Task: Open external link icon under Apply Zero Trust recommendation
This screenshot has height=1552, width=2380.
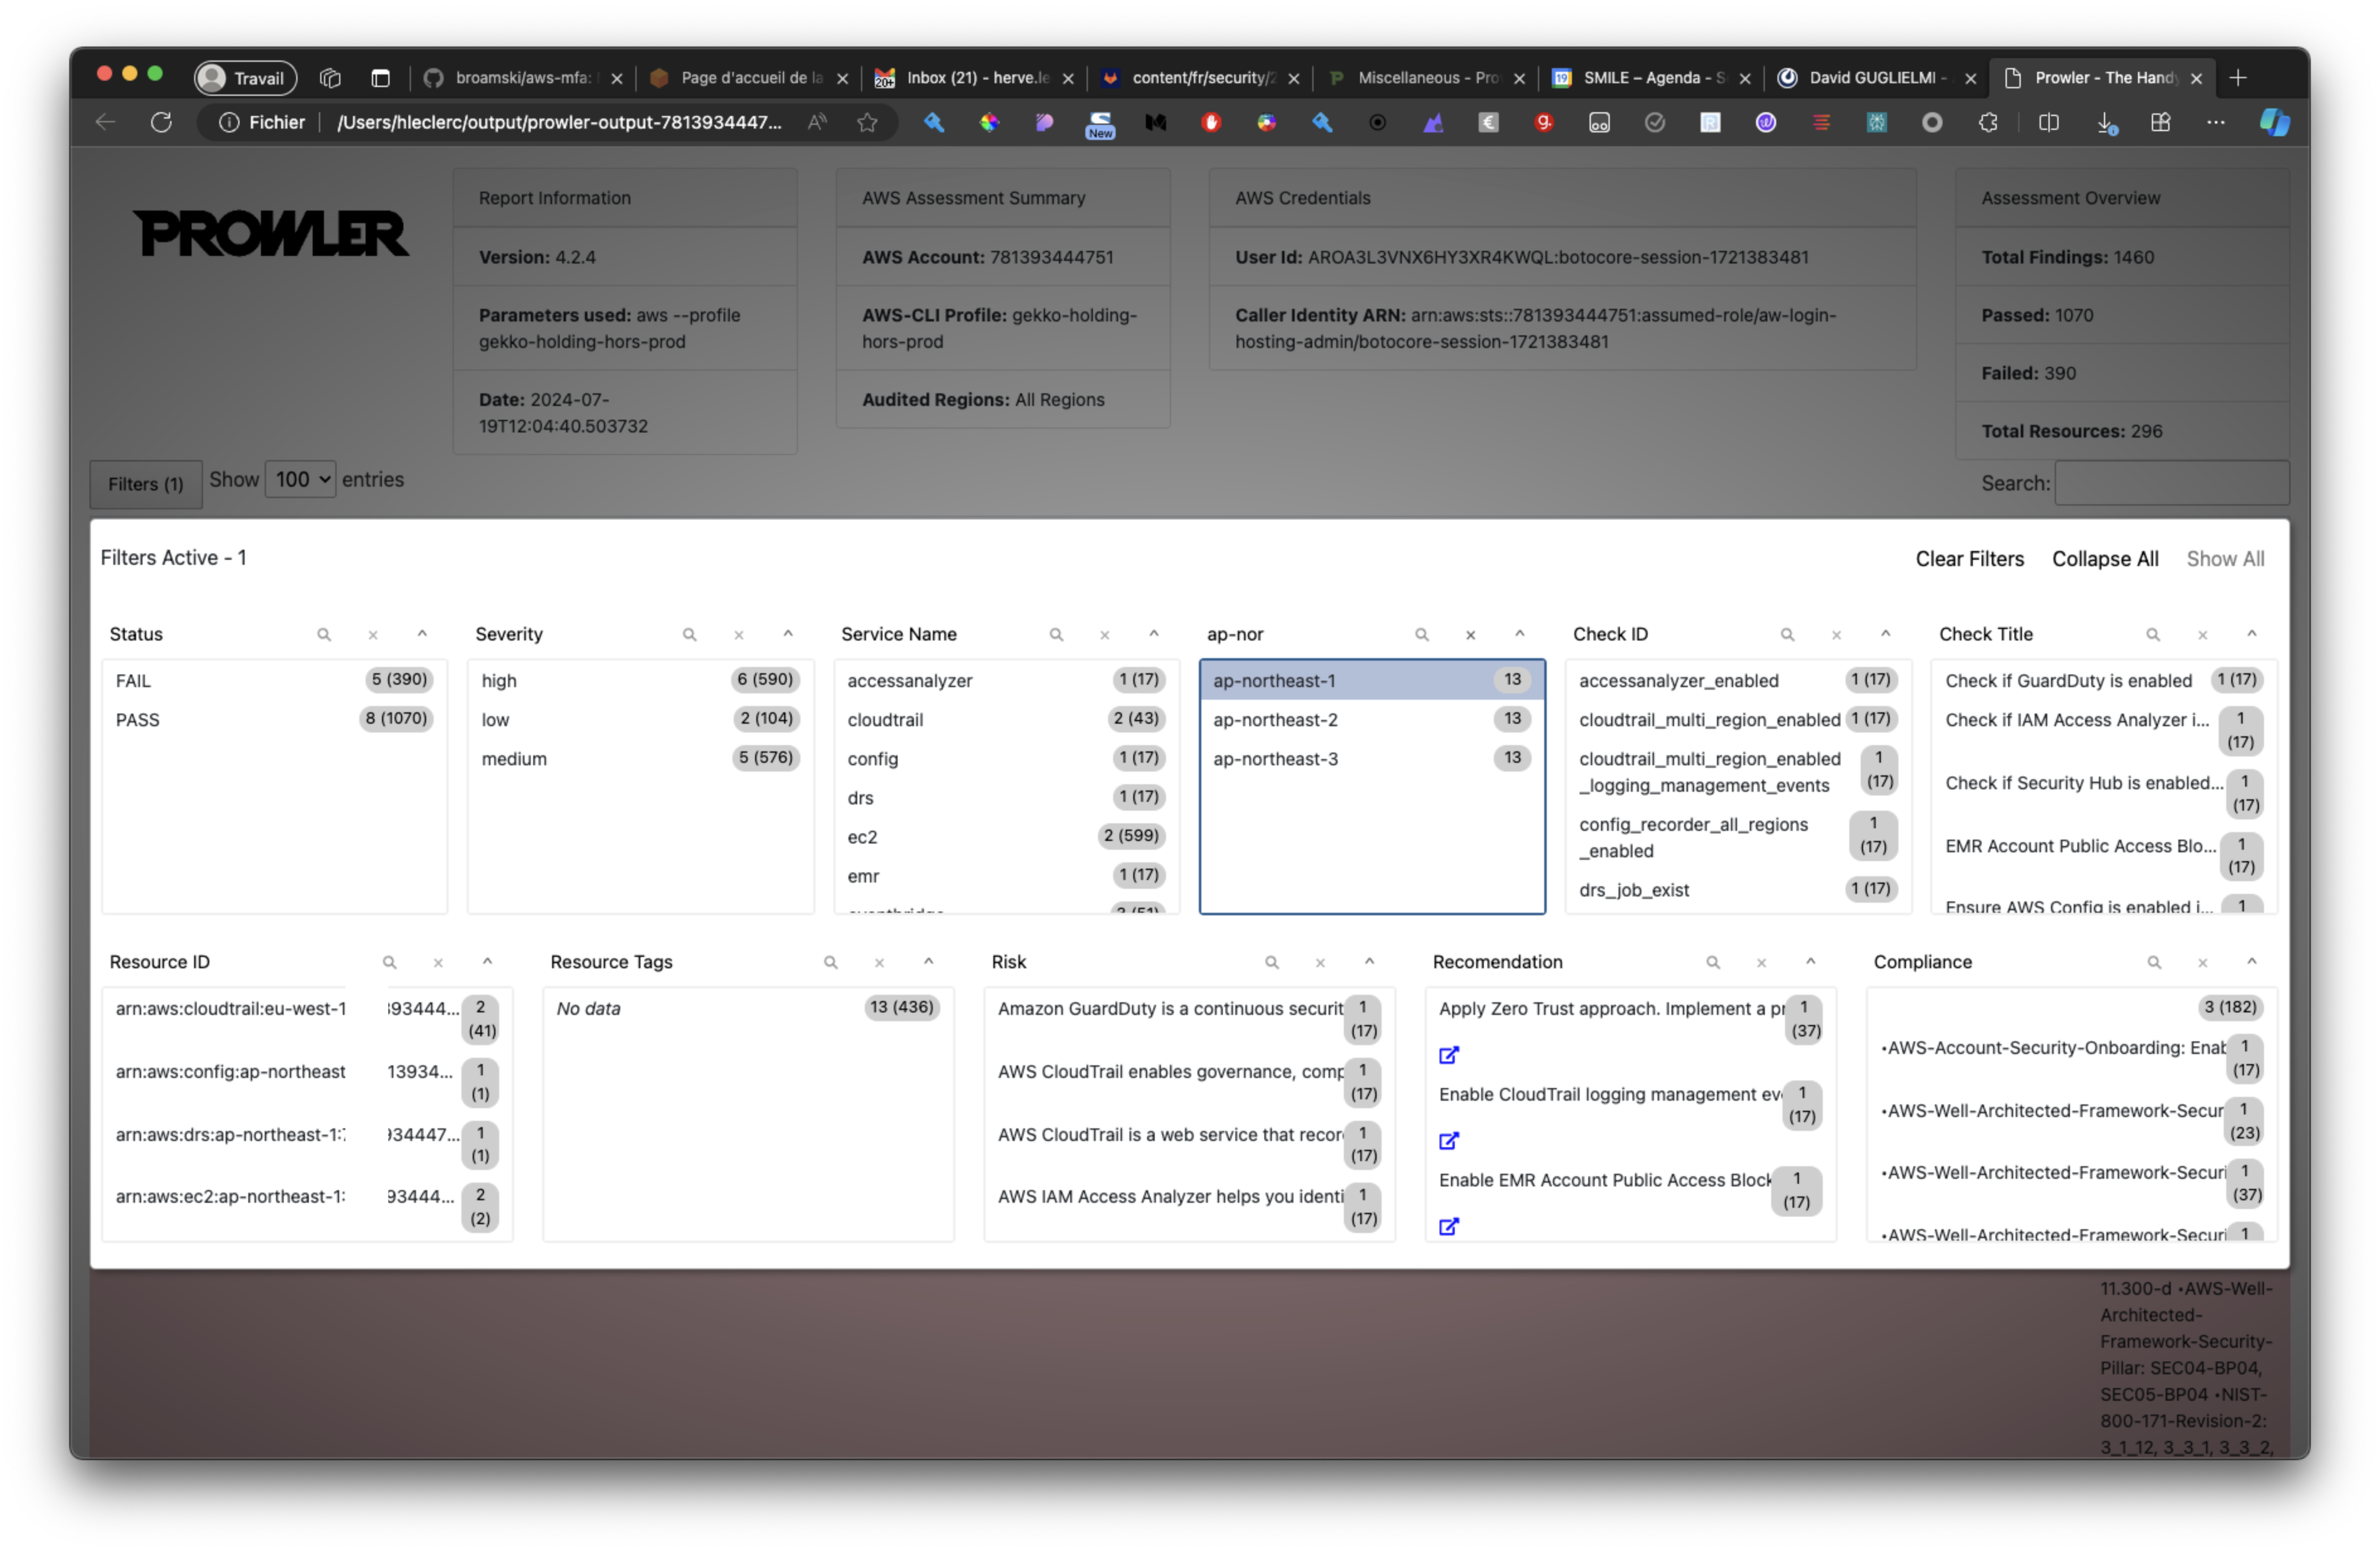Action: 1448,1055
